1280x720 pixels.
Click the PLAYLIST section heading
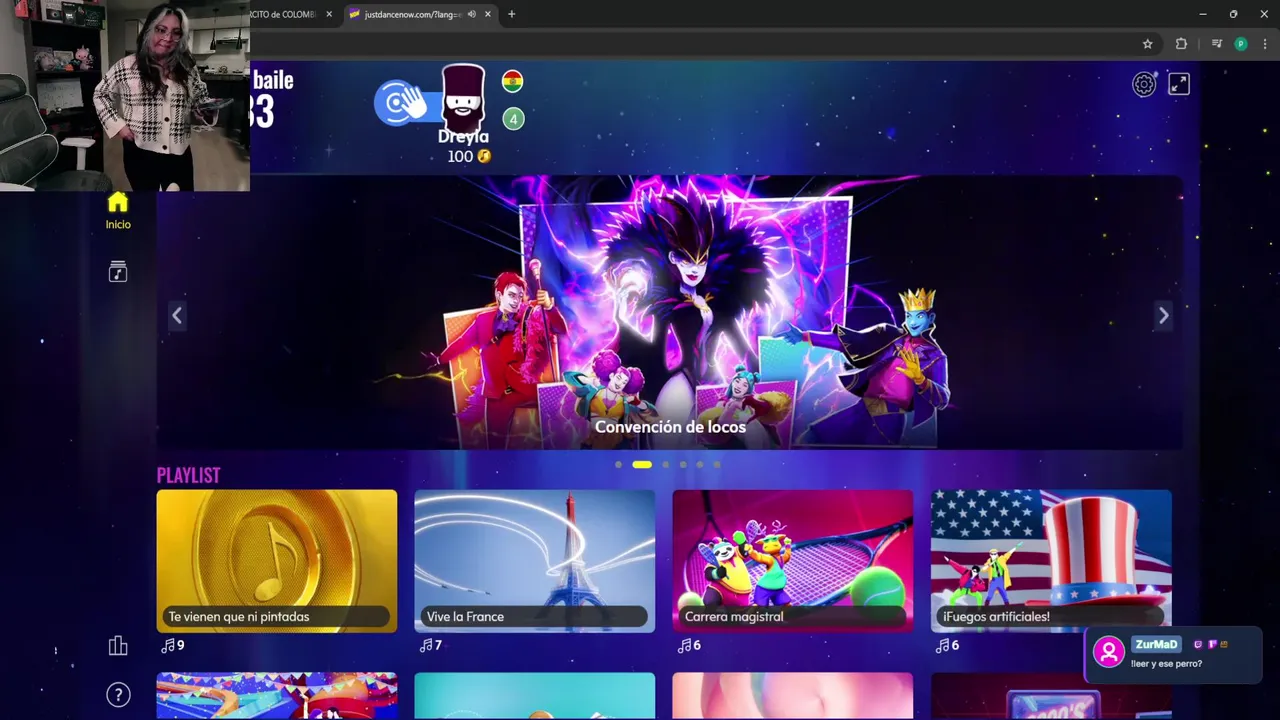[188, 475]
